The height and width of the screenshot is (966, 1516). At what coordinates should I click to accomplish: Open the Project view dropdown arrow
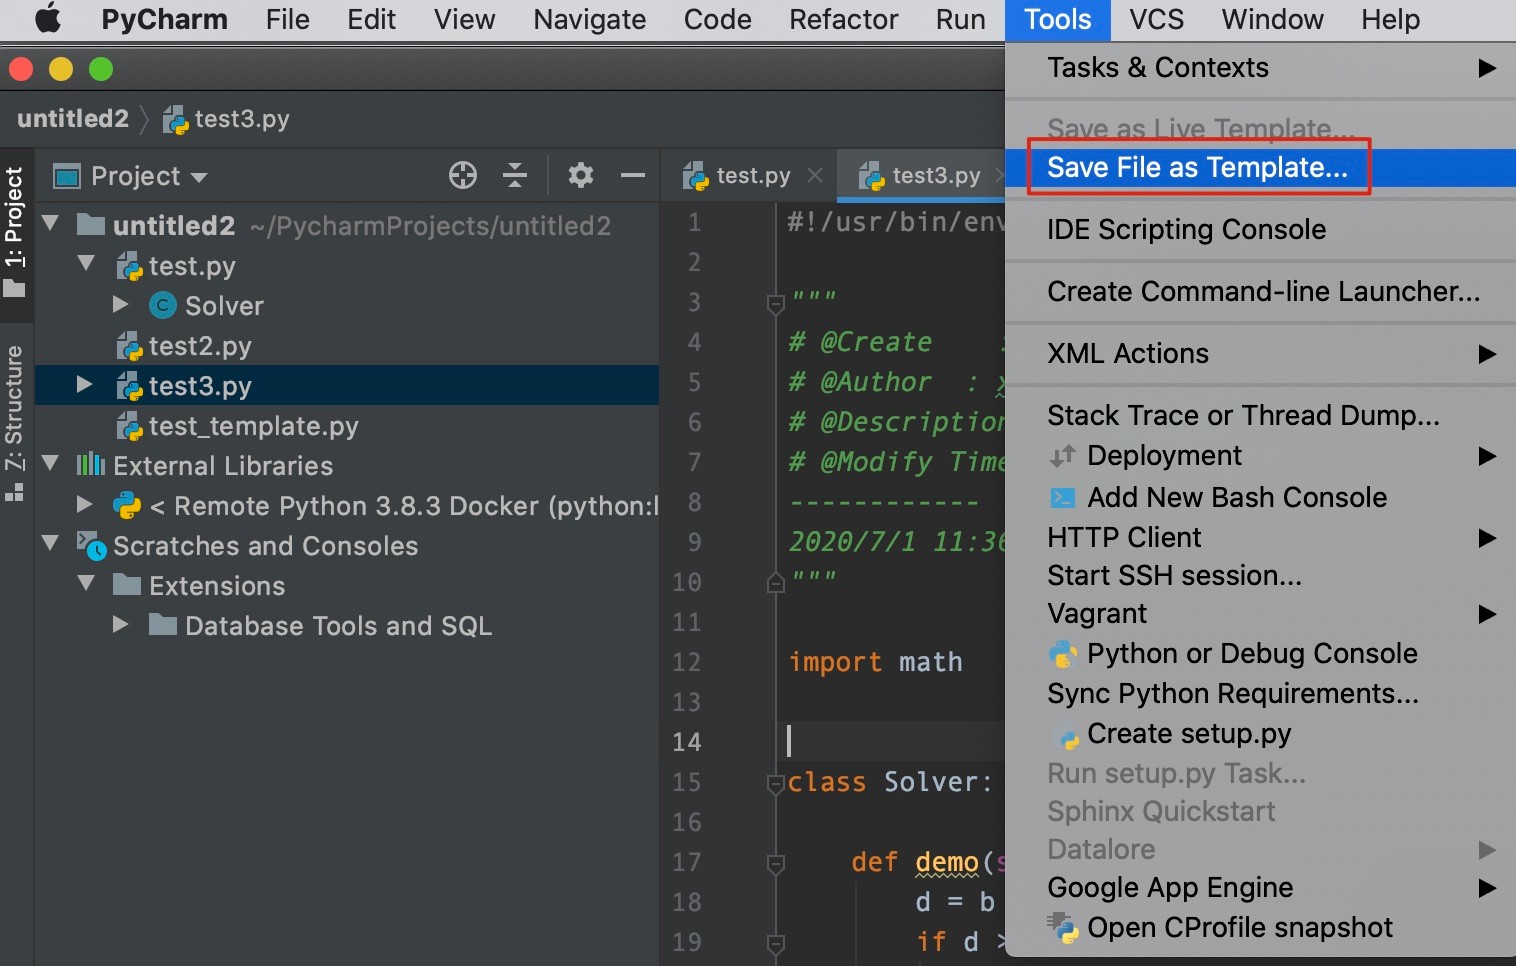[x=199, y=178]
